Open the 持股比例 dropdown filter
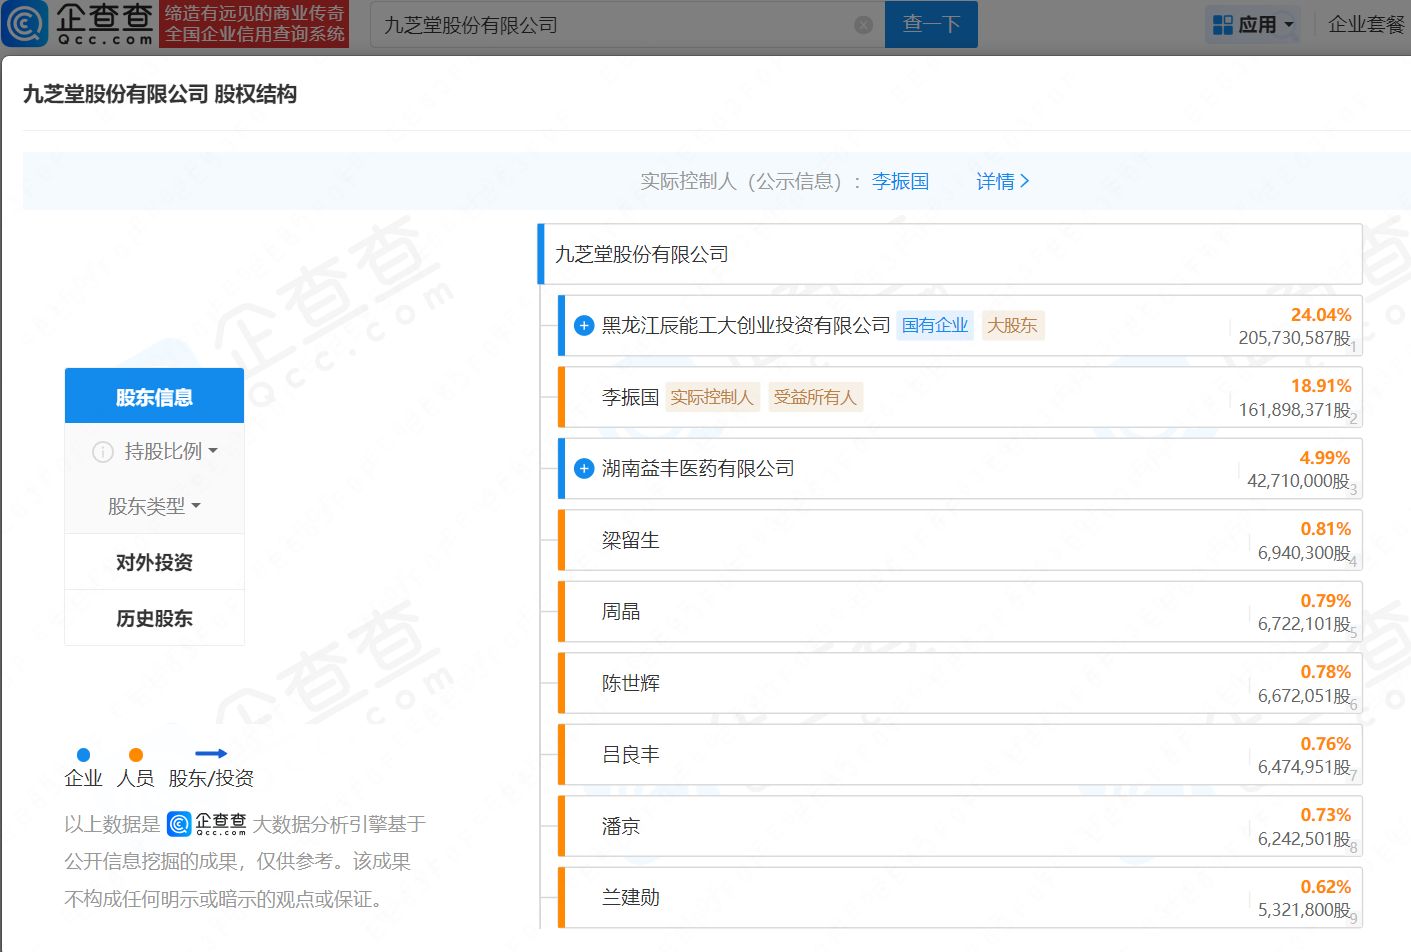 point(171,452)
